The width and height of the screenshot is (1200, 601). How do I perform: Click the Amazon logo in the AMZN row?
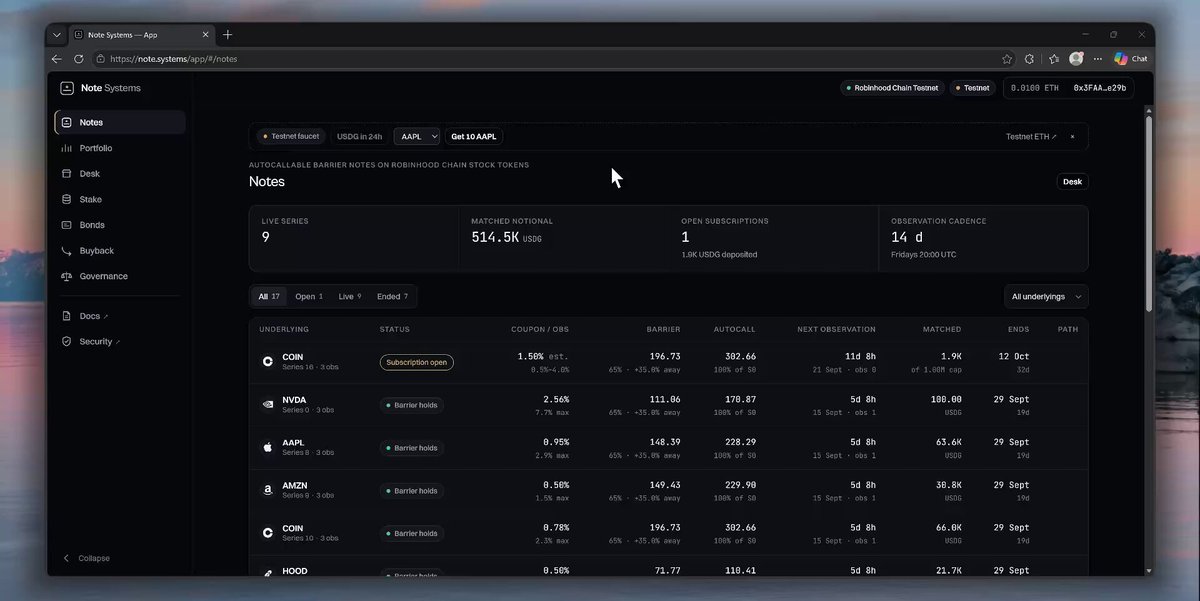(268, 490)
